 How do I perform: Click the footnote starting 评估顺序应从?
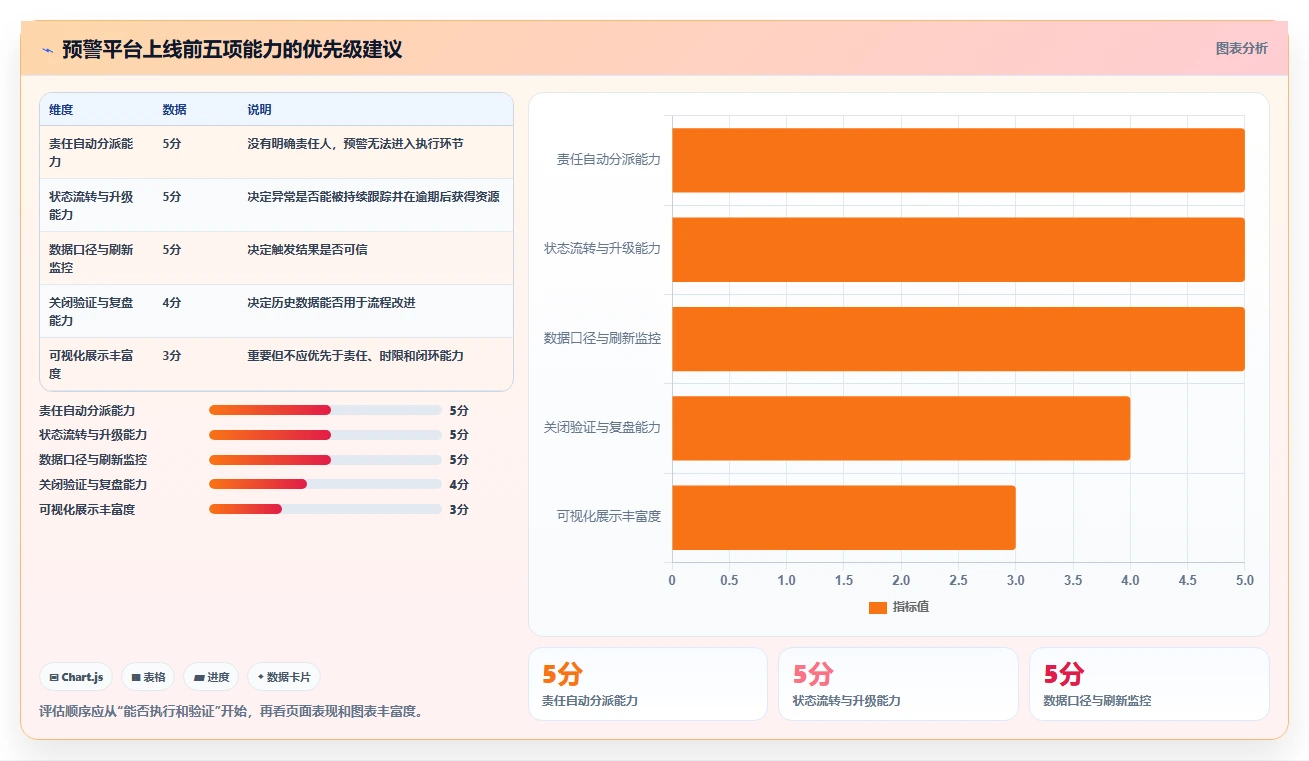pos(232,712)
